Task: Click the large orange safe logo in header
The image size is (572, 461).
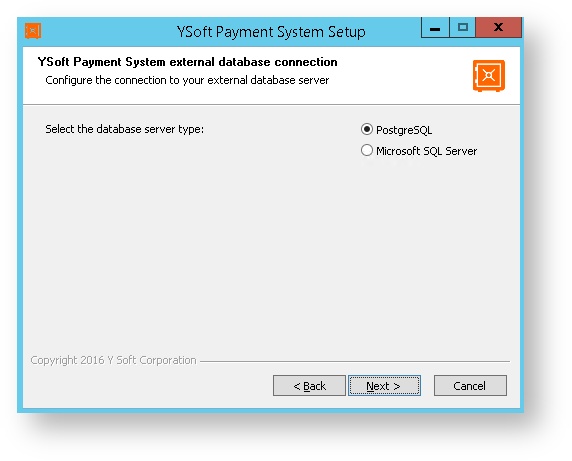Action: coord(489,75)
